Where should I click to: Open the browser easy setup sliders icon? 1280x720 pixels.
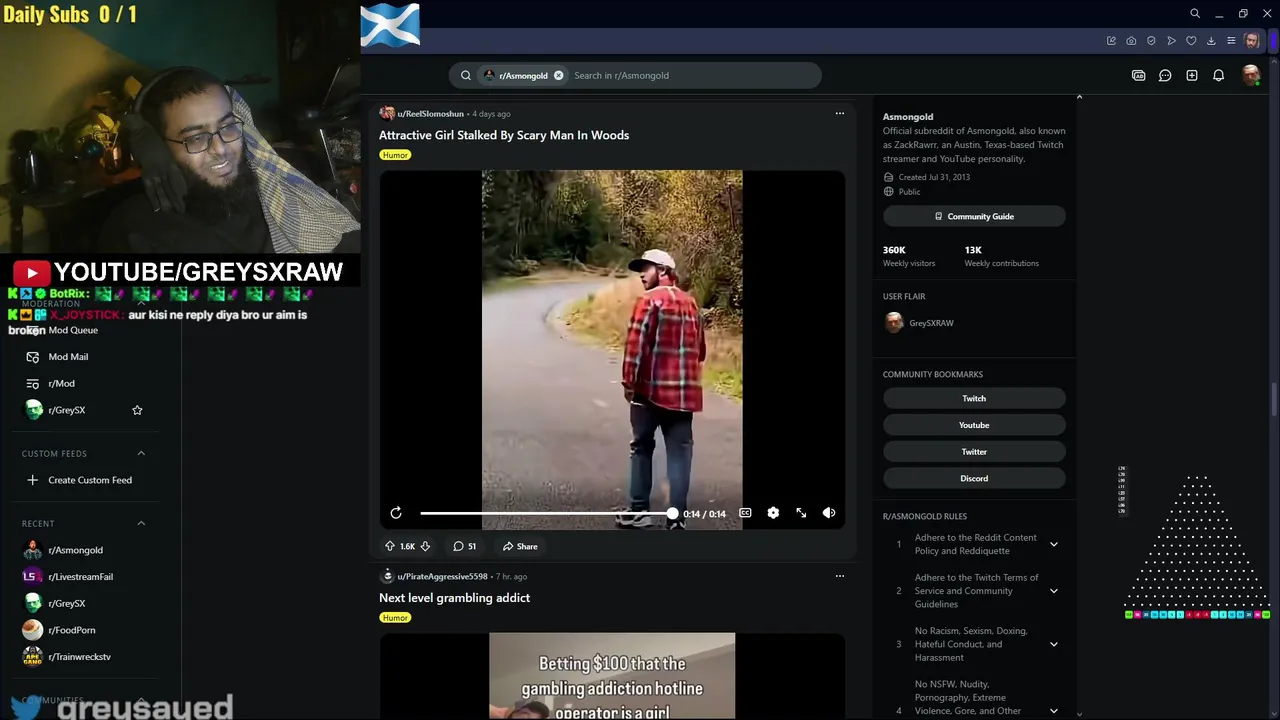coord(1231,41)
